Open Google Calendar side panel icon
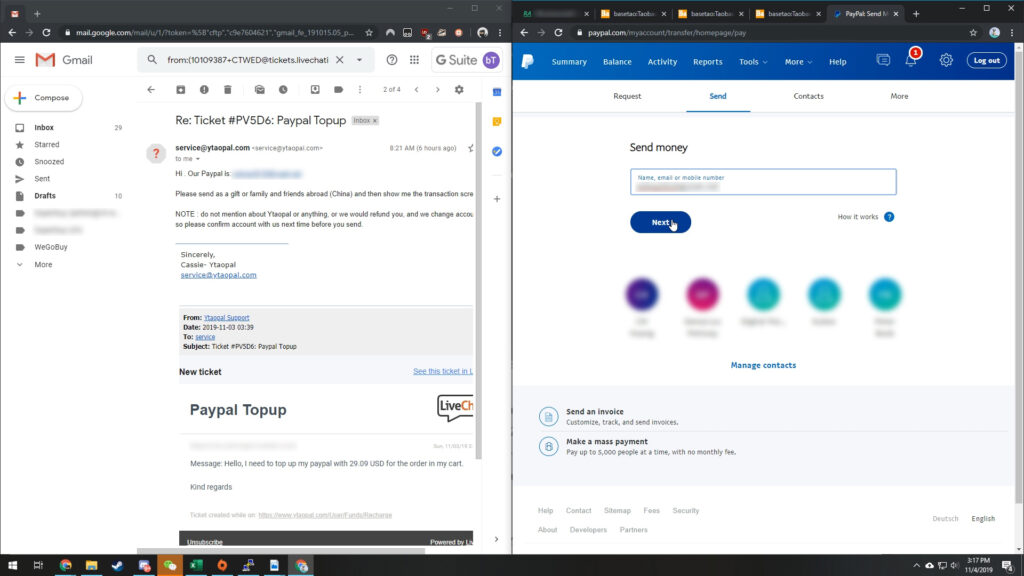The width and height of the screenshot is (1024, 576). coord(497,92)
